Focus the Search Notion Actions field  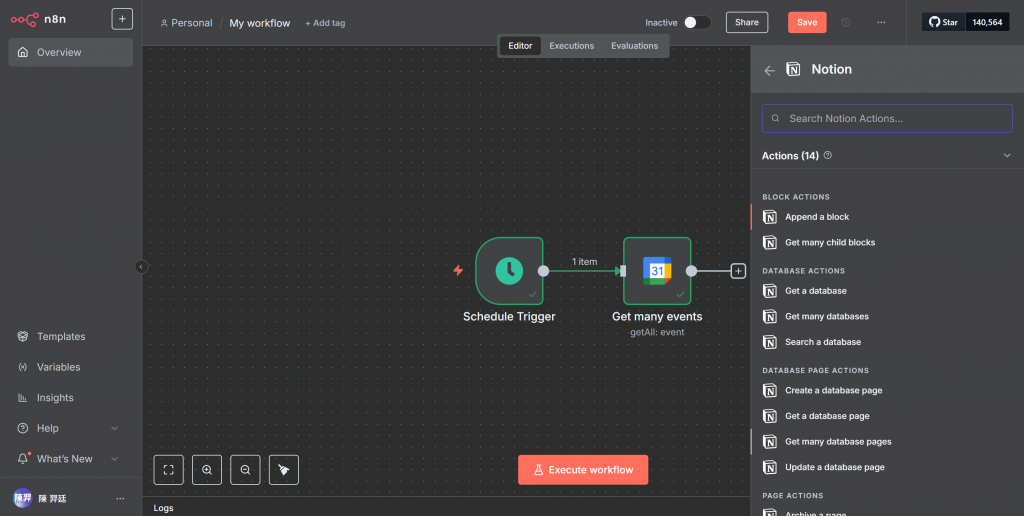[x=888, y=118]
